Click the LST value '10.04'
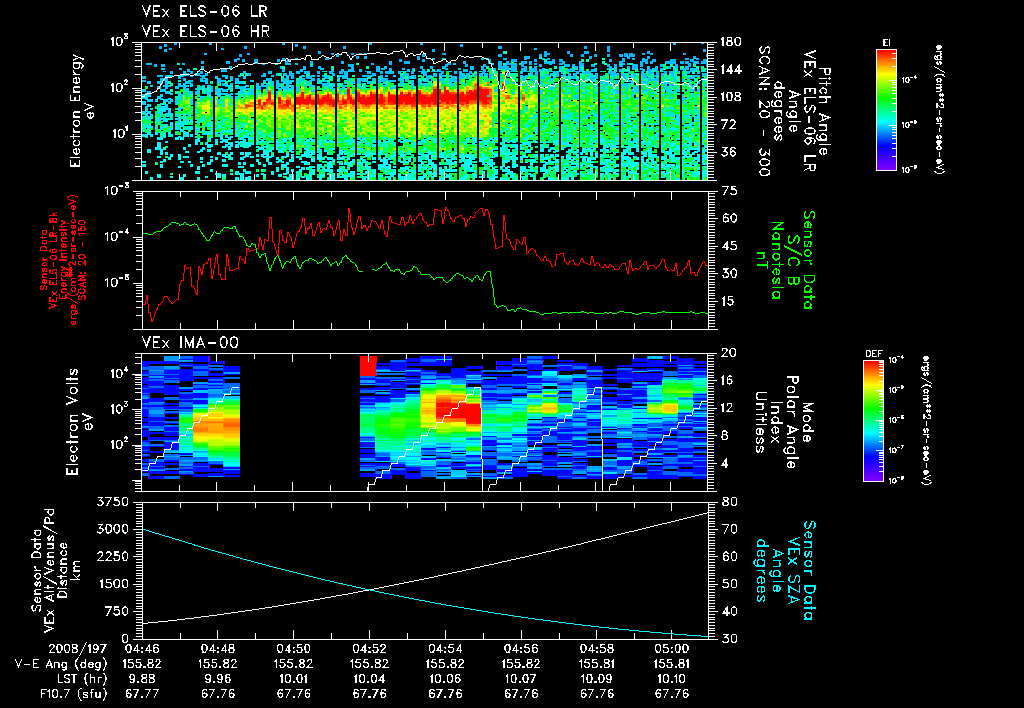 click(x=369, y=679)
